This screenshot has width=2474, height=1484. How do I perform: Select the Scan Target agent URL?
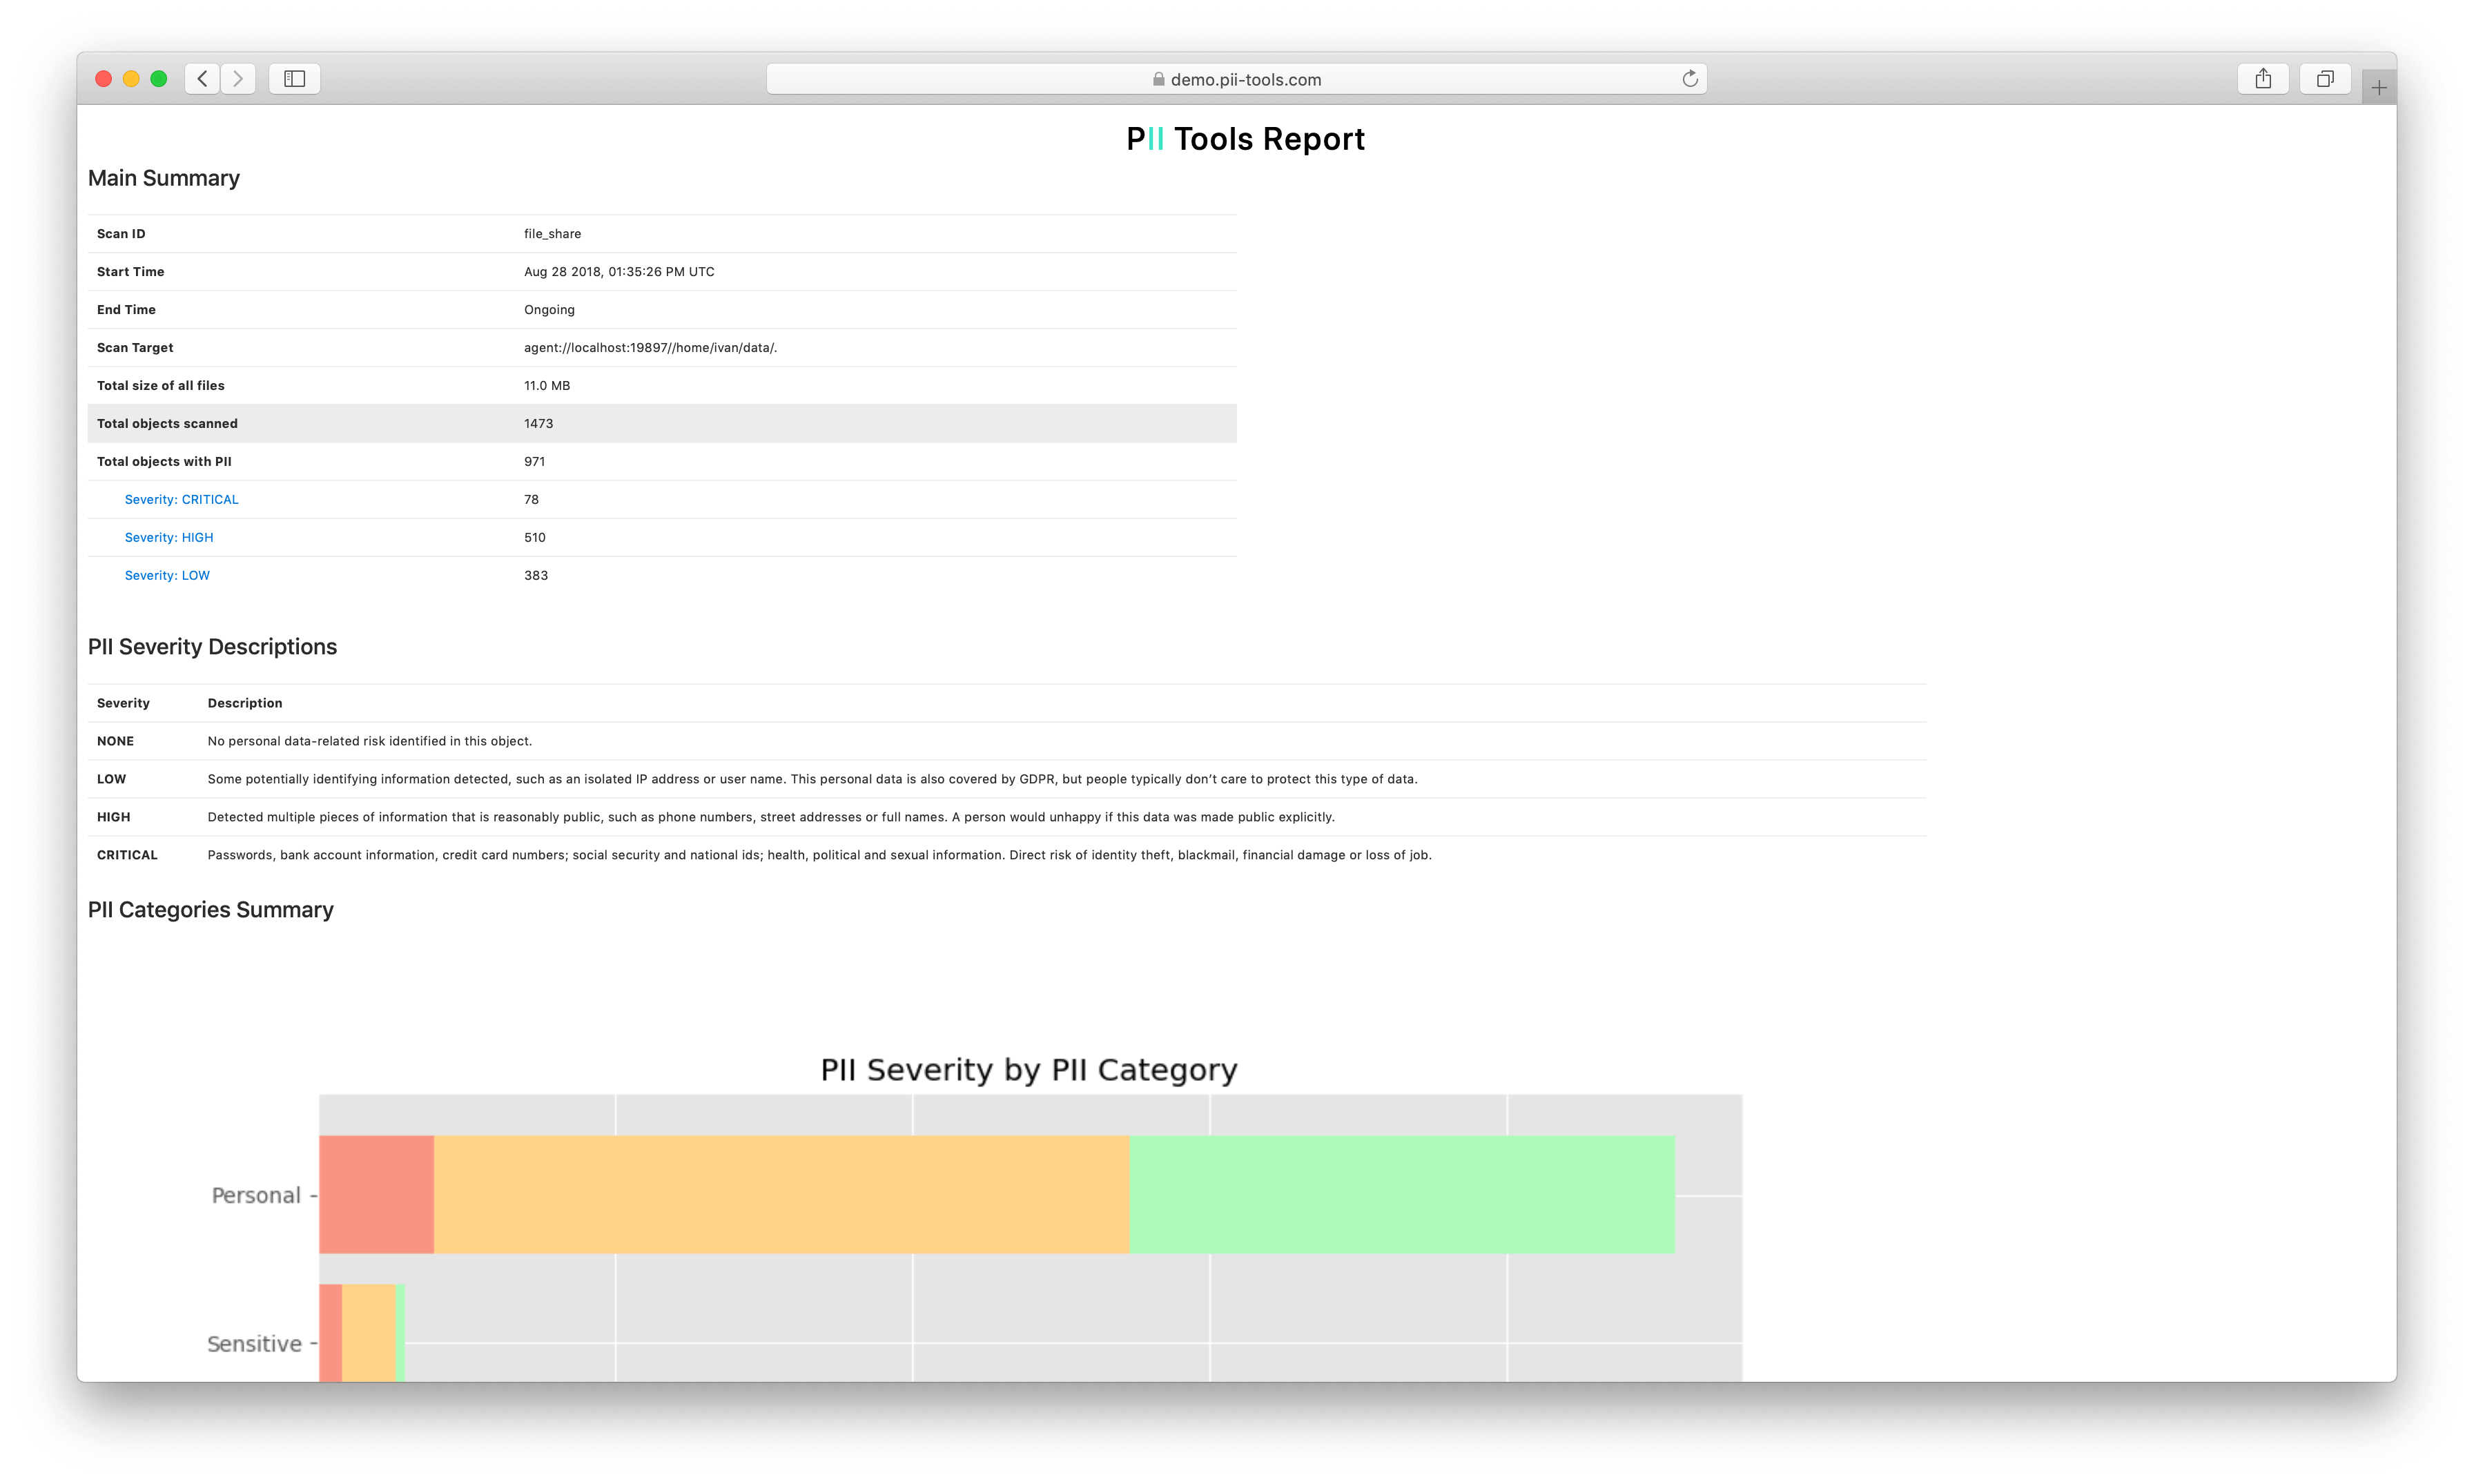click(x=650, y=348)
